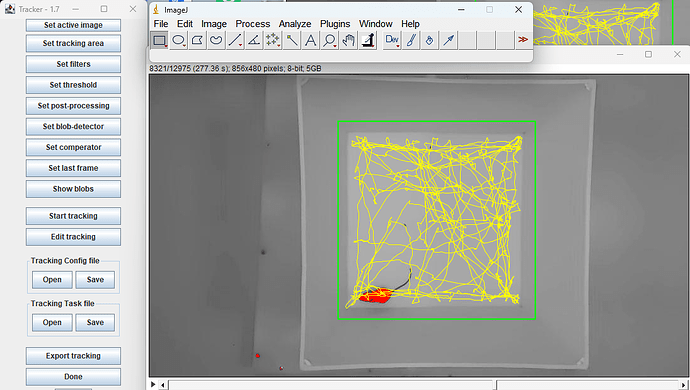The image size is (690, 390).
Task: Select the Multi-point tool
Action: [x=273, y=40]
